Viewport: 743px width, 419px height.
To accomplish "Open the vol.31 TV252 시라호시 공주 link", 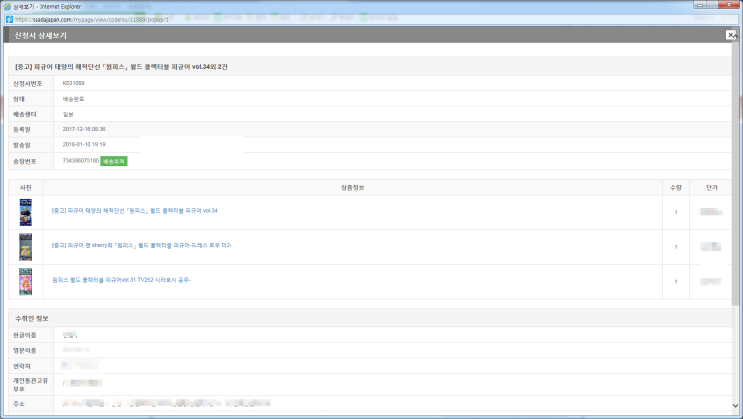I will (x=121, y=280).
